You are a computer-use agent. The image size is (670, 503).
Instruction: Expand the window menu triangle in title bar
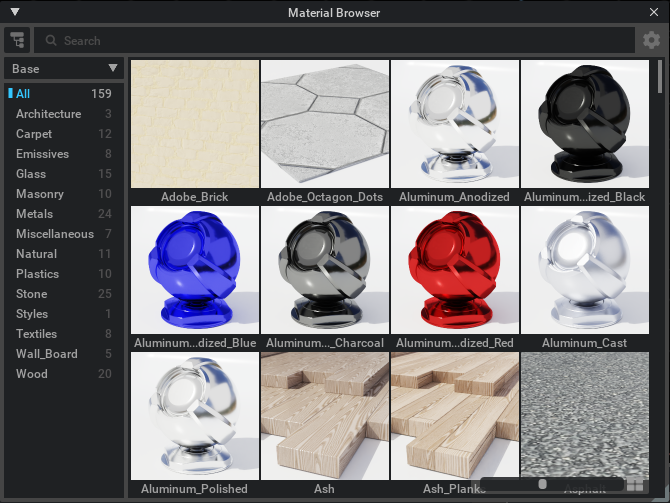point(15,12)
